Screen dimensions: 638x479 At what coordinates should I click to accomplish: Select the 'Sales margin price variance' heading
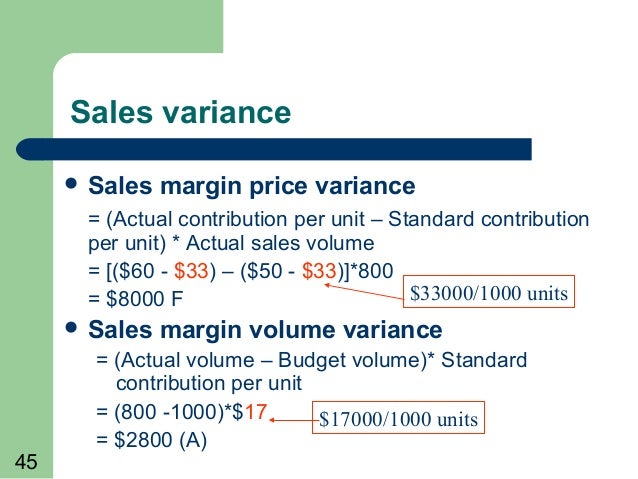click(x=251, y=186)
